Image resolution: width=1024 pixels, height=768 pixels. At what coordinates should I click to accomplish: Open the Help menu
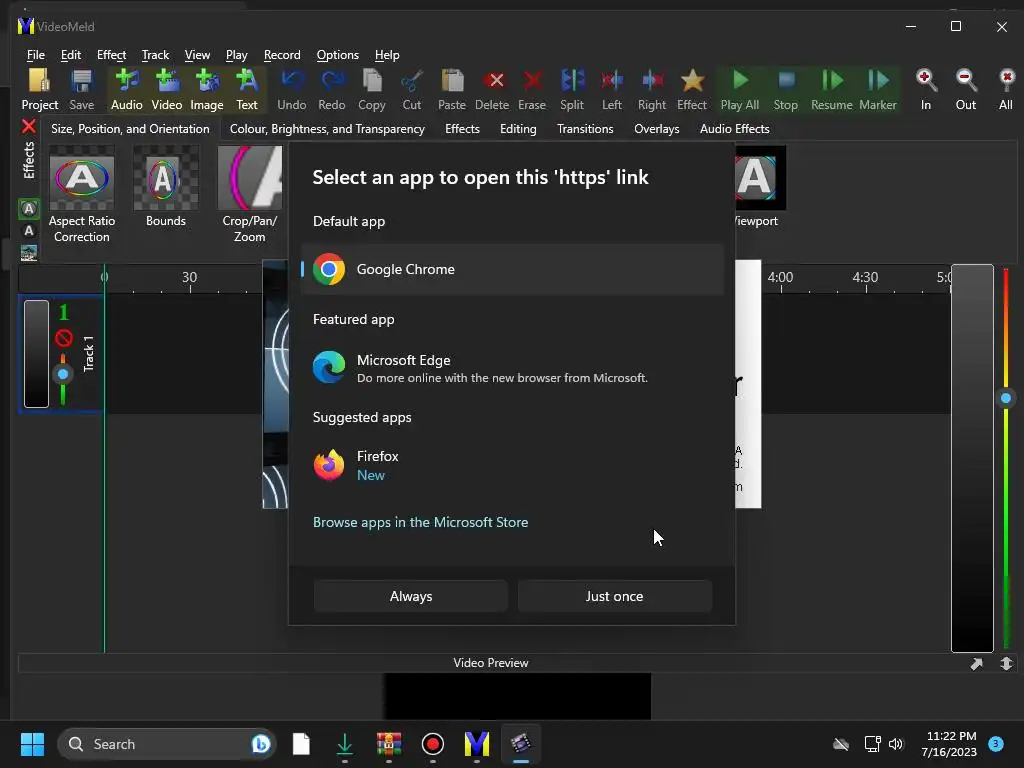click(x=387, y=55)
